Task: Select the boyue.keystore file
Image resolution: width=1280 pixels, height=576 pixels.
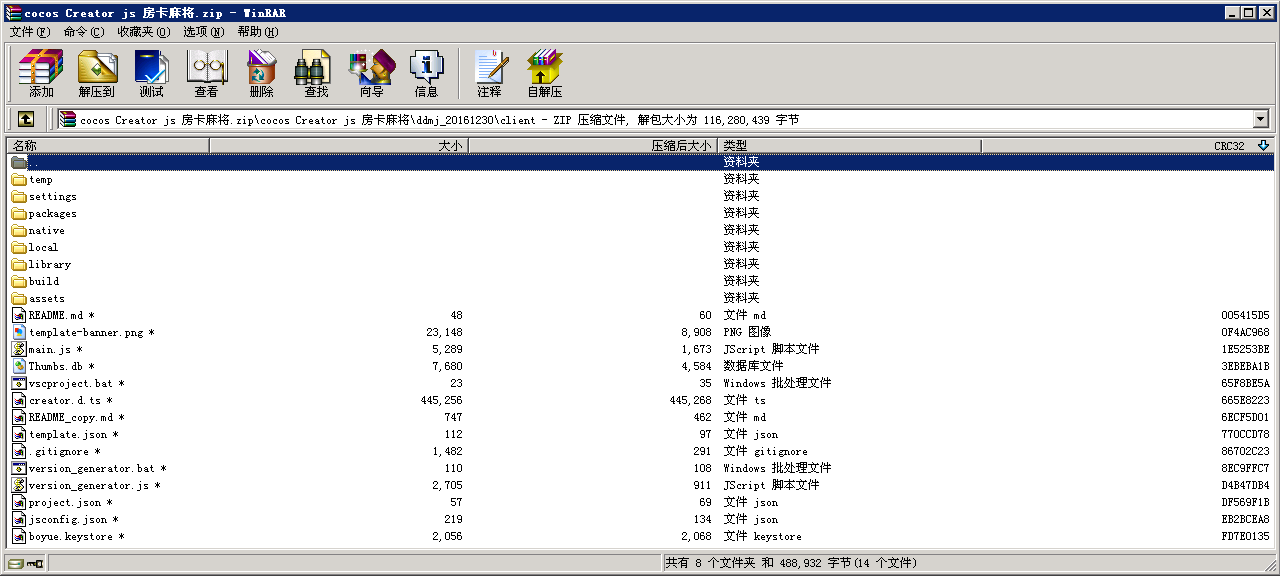Action: pos(71,536)
